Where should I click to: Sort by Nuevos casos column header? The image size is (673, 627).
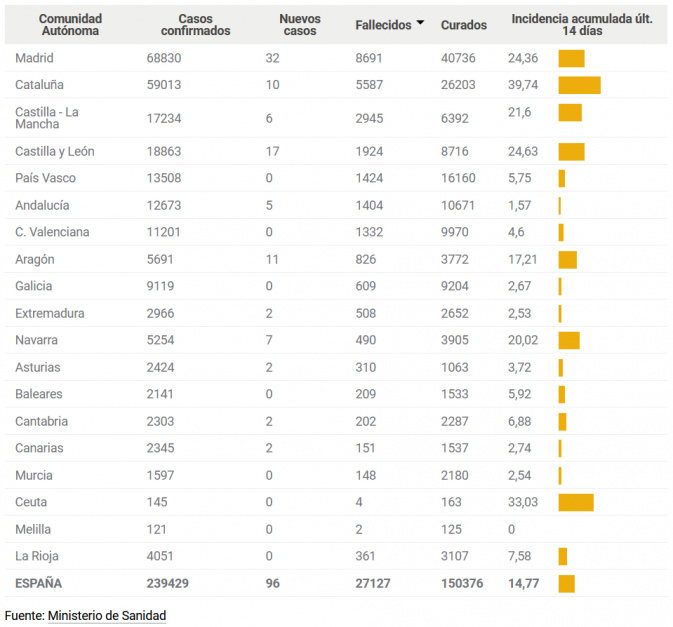point(299,25)
